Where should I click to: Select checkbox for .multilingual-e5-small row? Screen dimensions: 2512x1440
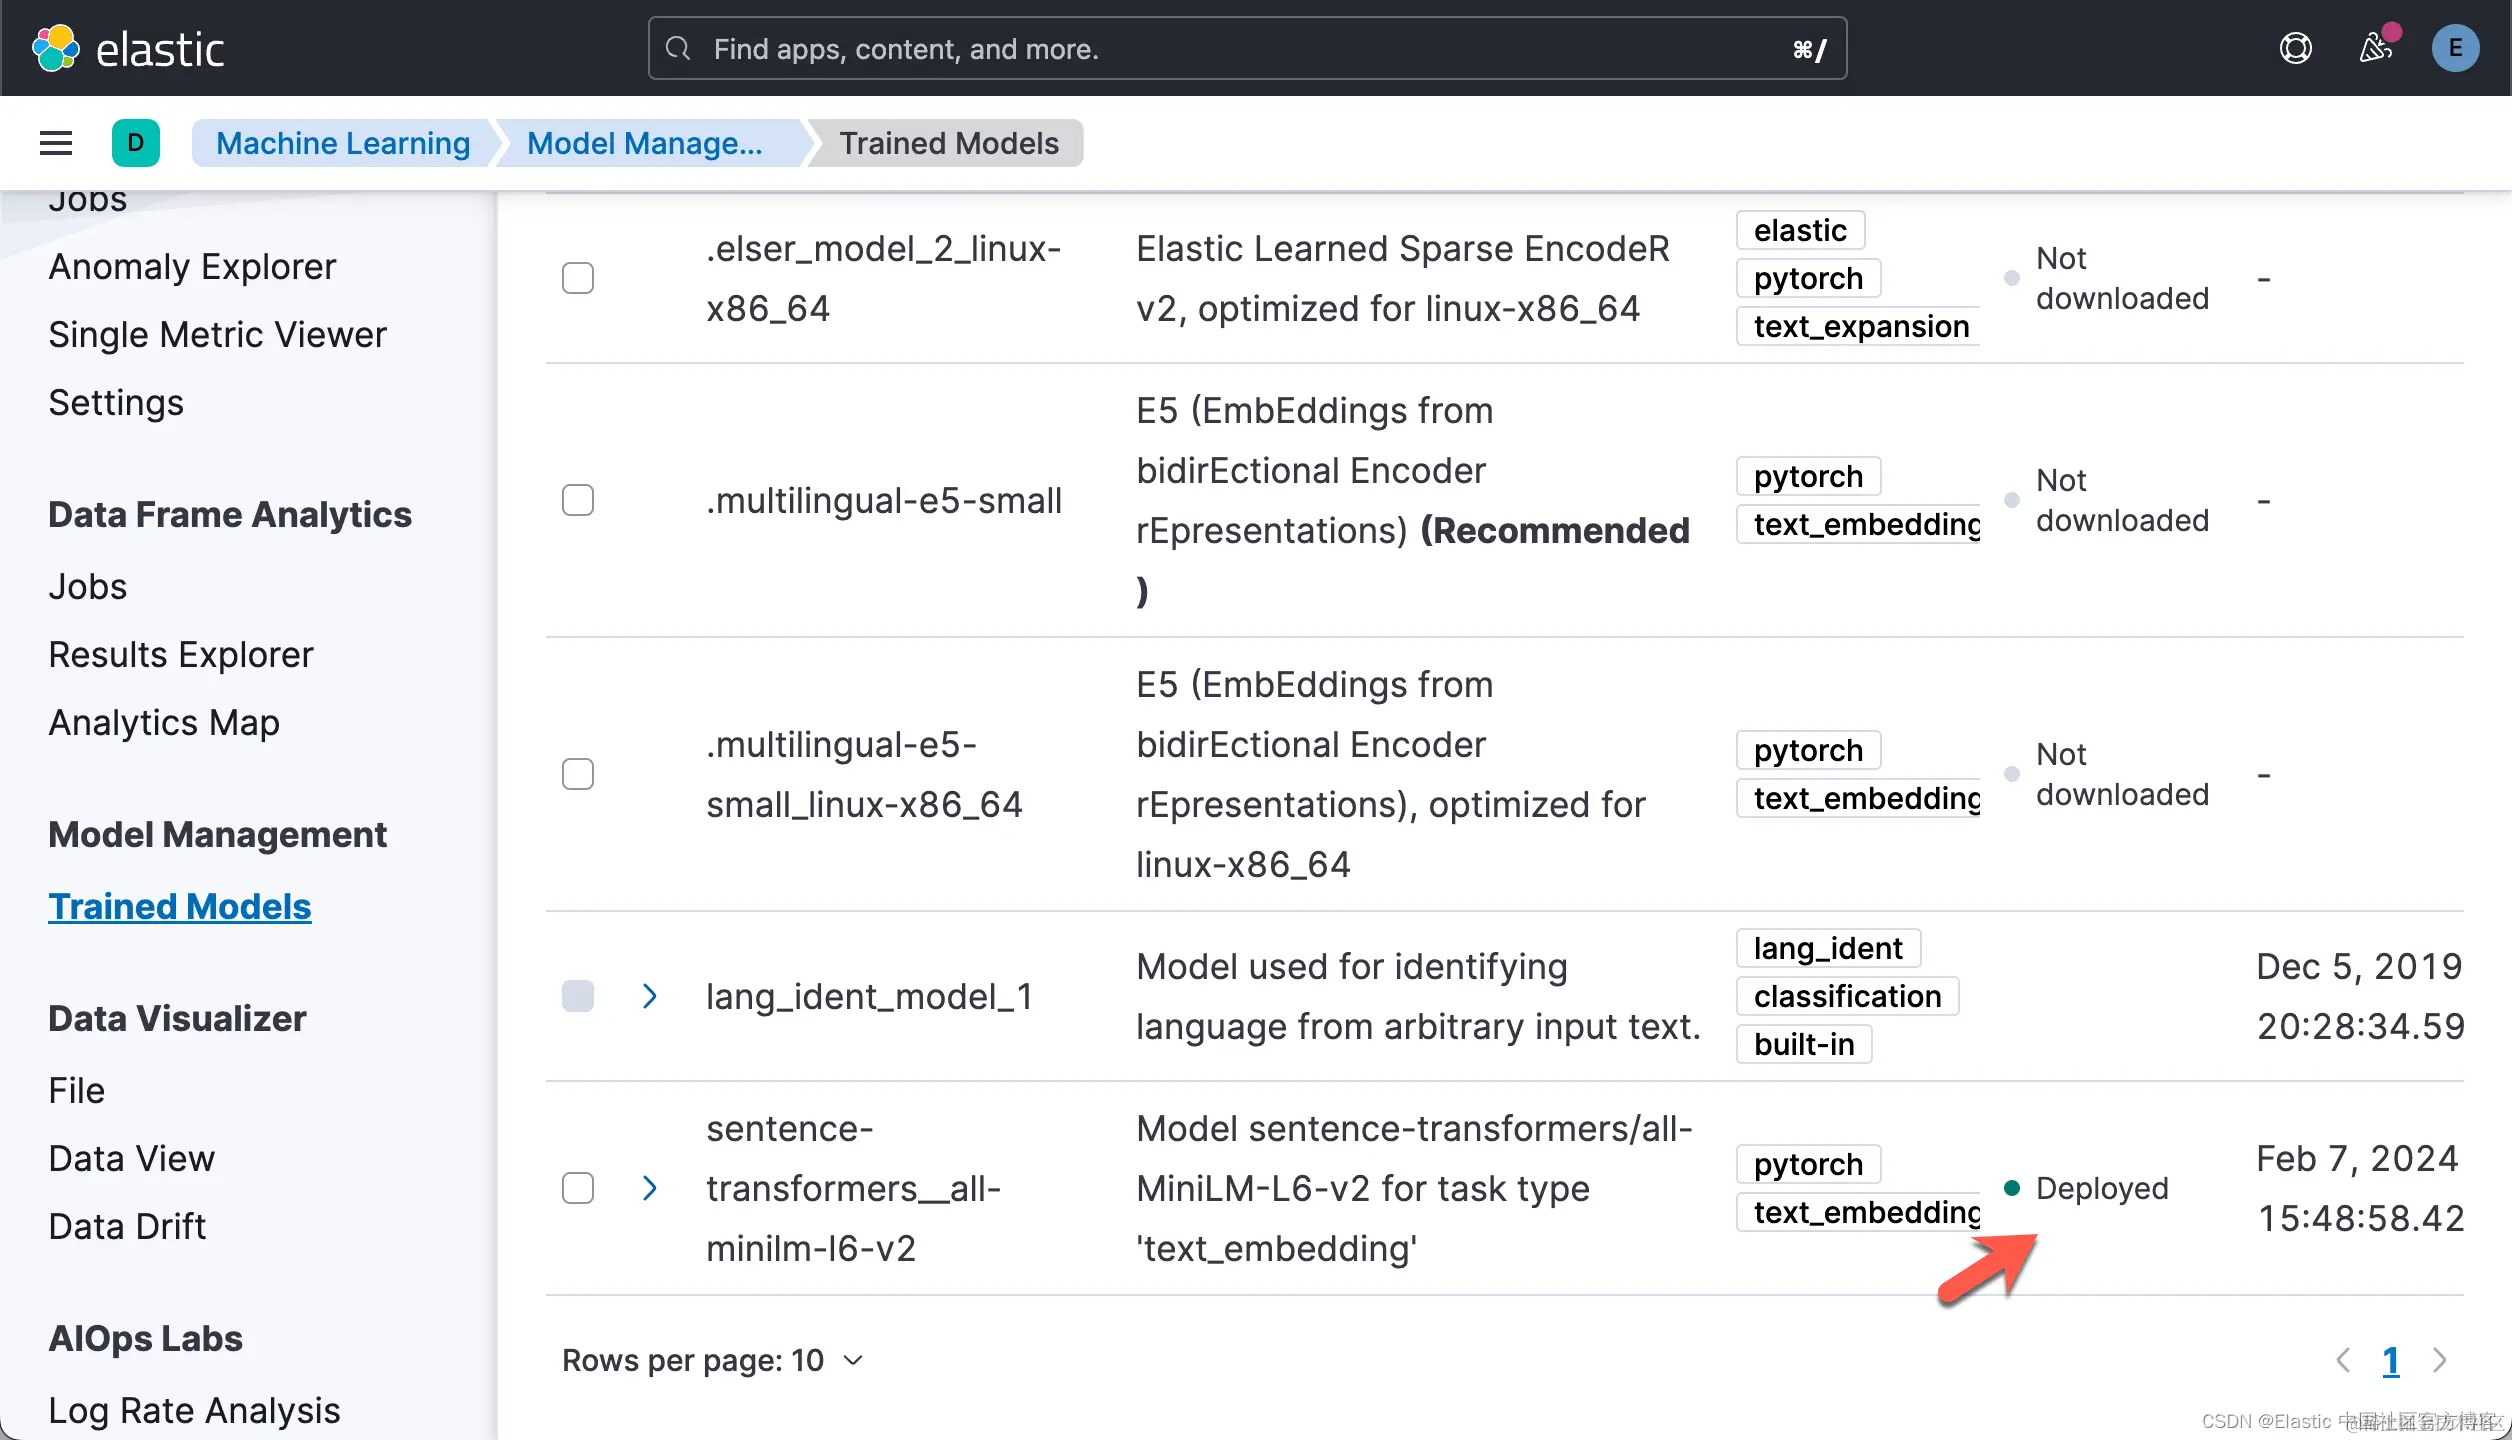click(x=578, y=500)
